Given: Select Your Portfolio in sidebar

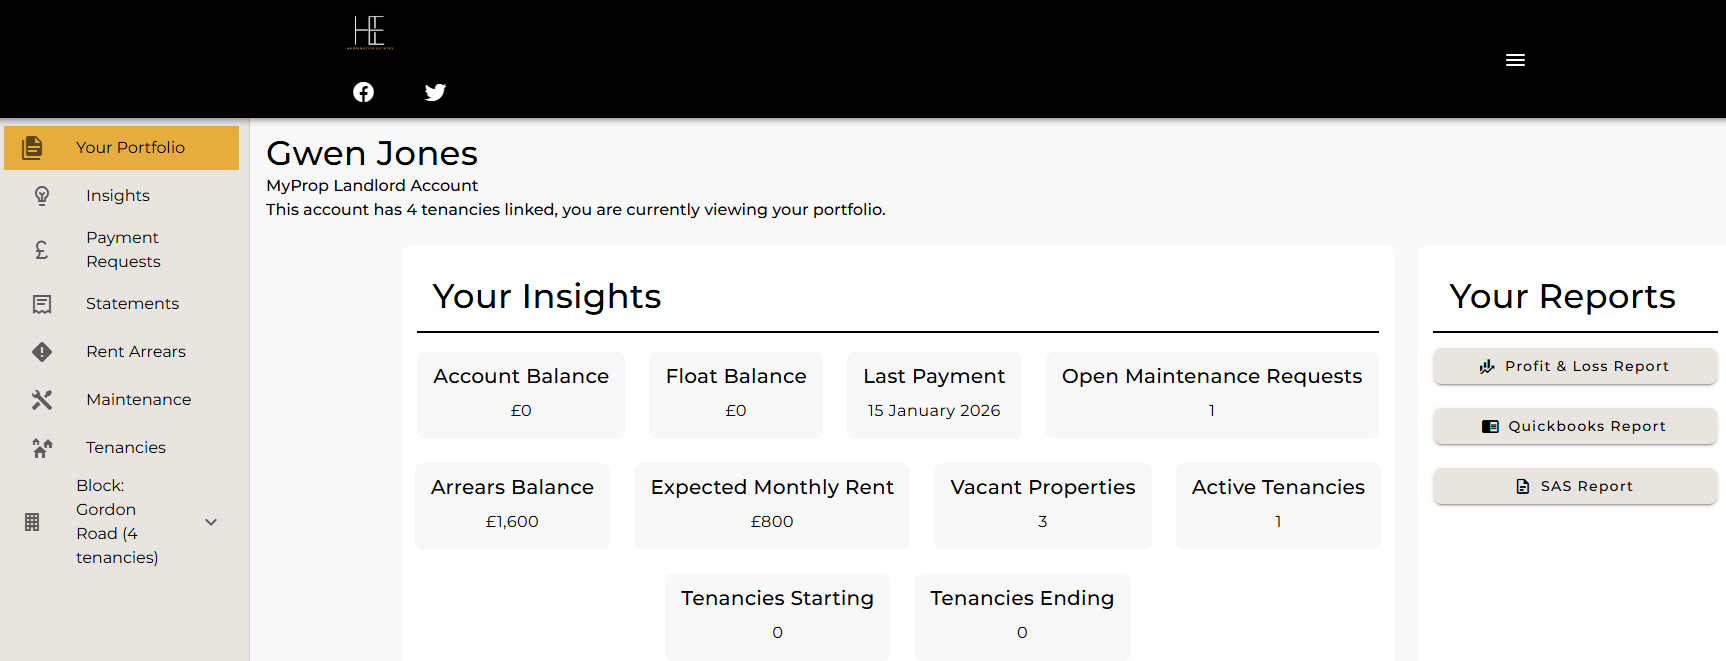Looking at the screenshot, I should 130,148.
